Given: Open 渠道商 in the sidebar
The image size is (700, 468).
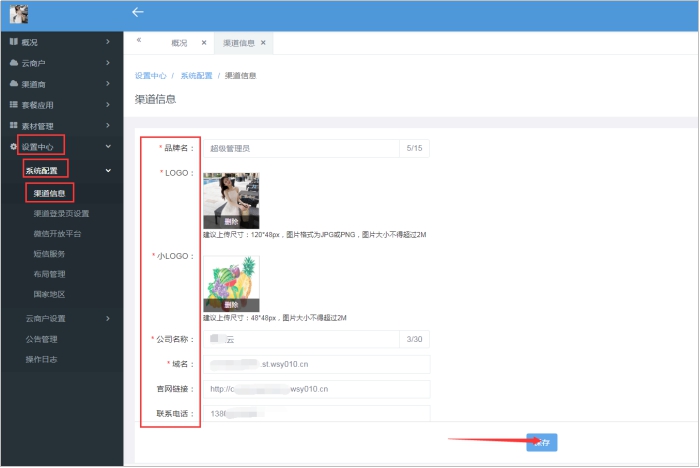Looking at the screenshot, I should coord(33,84).
